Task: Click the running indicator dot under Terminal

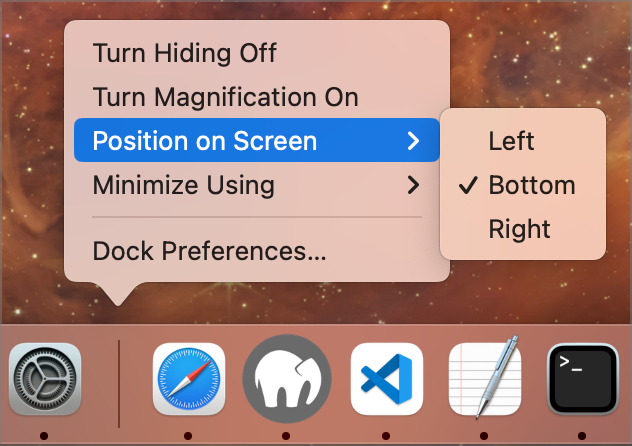Action: [583, 435]
